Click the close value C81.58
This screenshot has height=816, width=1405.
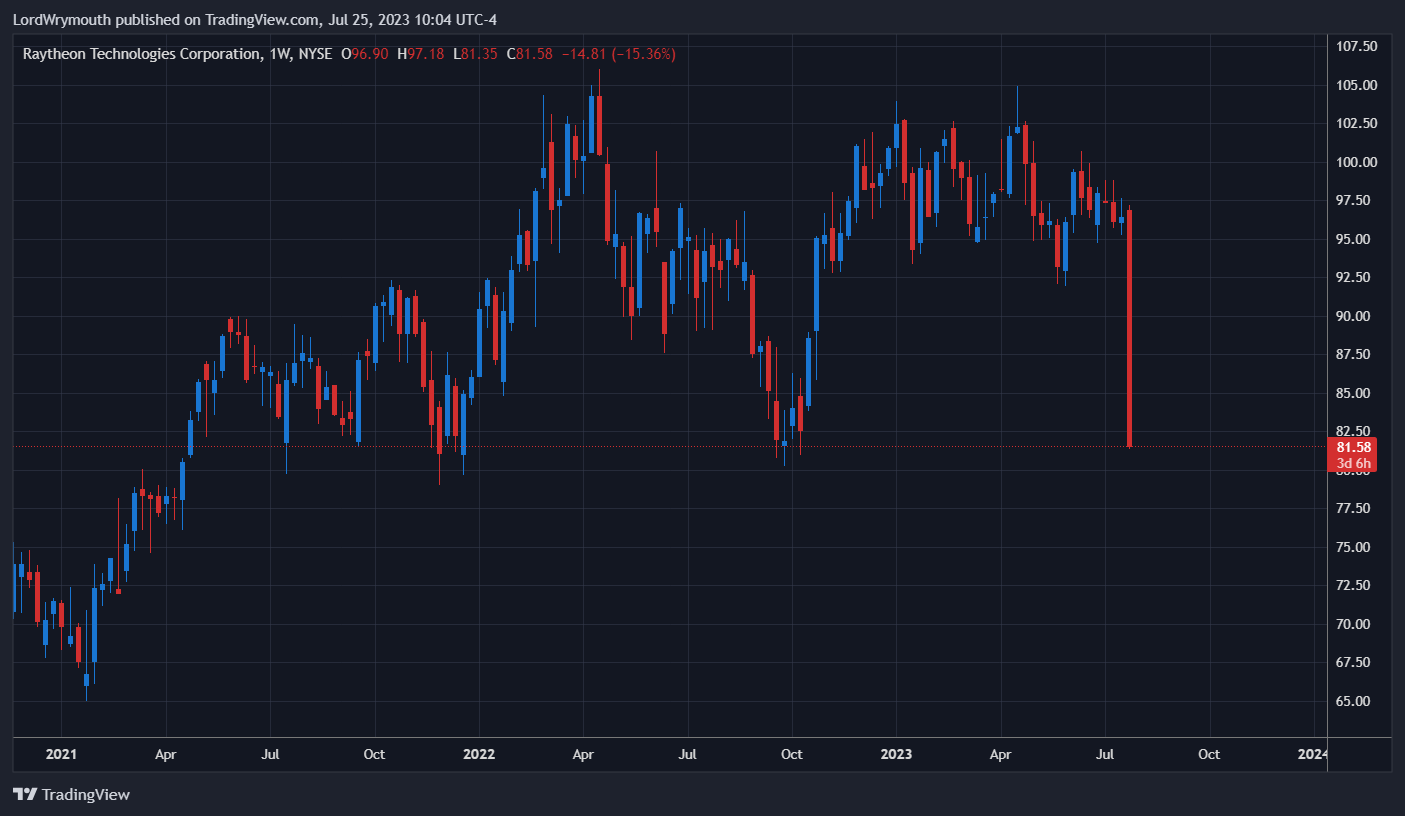click(x=530, y=54)
